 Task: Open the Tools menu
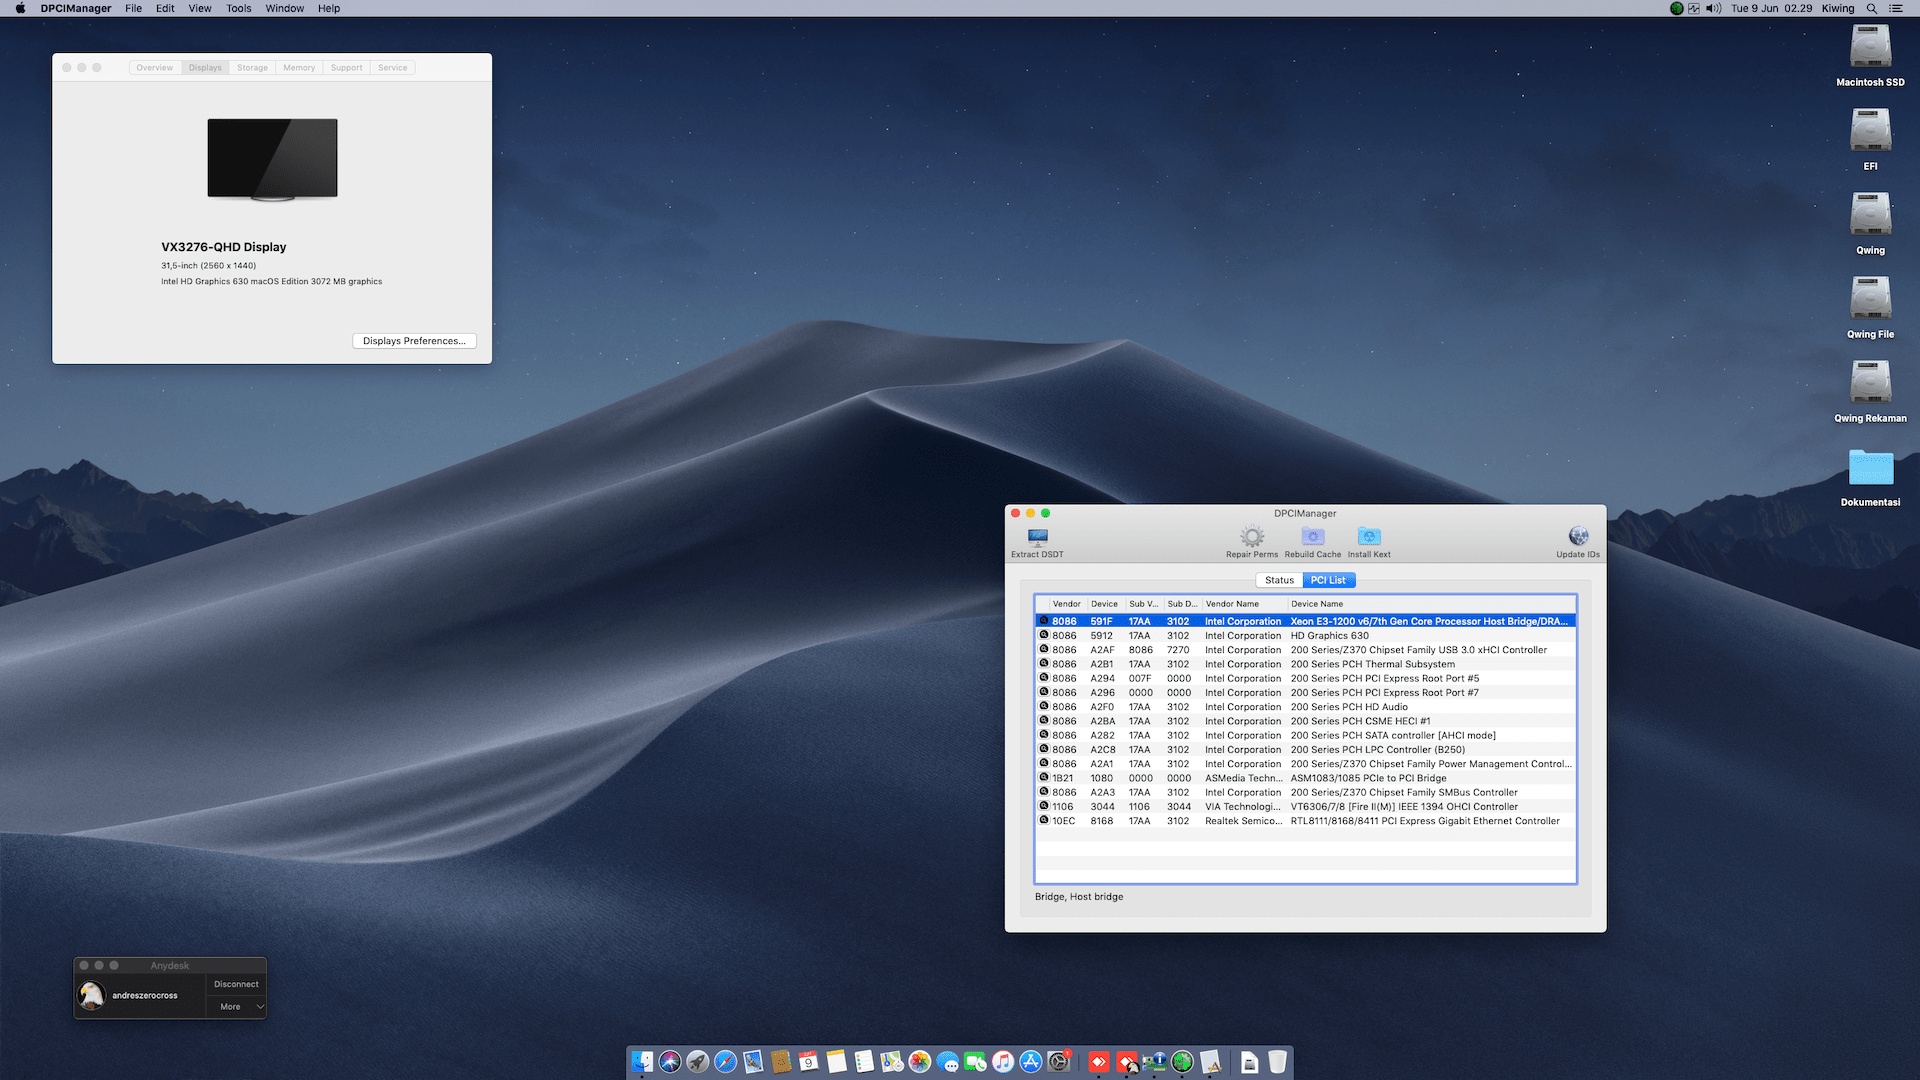point(238,8)
